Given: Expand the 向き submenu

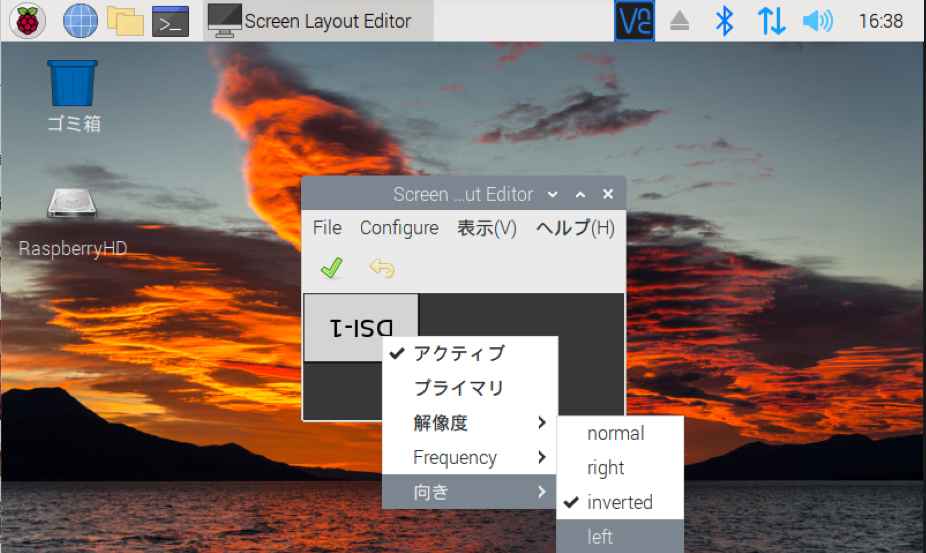Looking at the screenshot, I should (470, 492).
